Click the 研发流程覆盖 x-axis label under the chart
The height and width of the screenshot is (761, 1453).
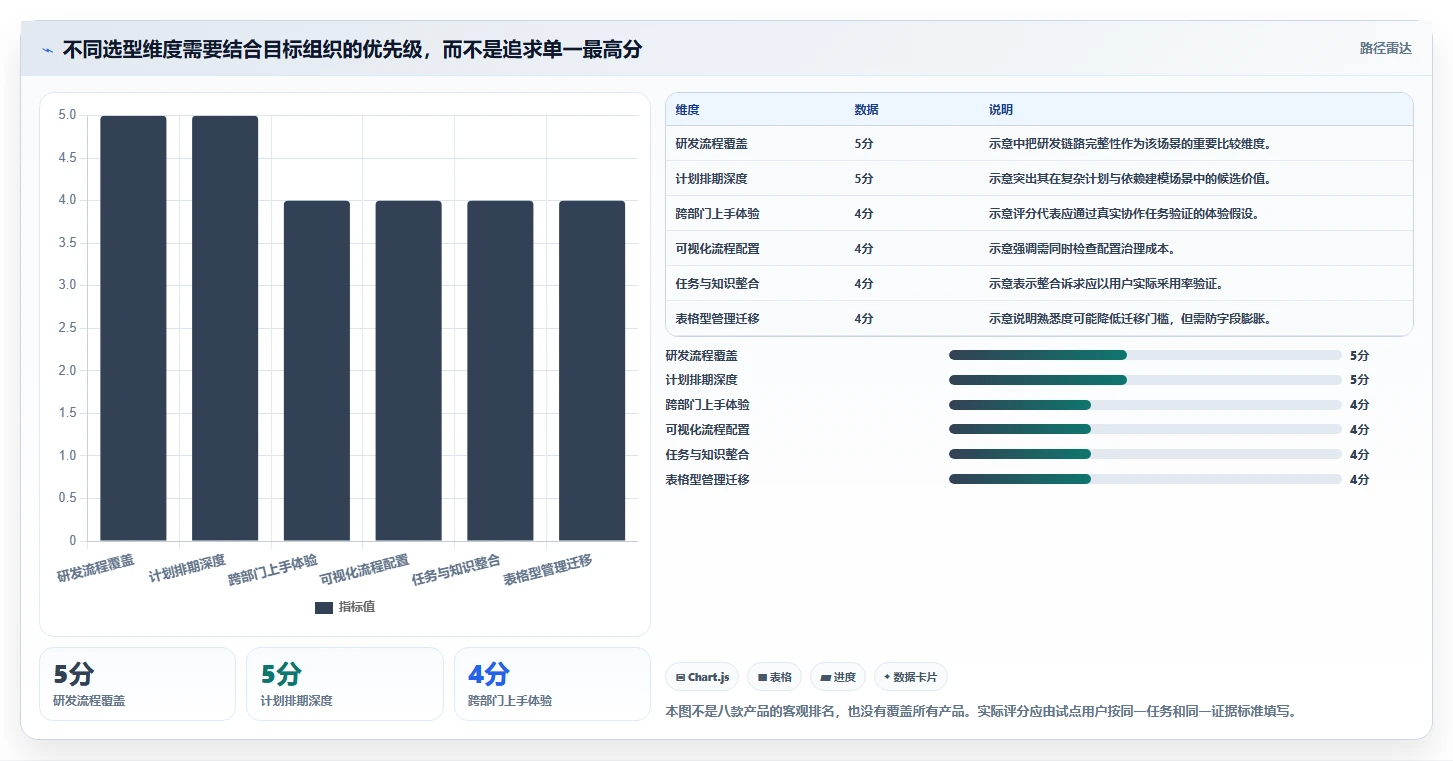coord(96,569)
